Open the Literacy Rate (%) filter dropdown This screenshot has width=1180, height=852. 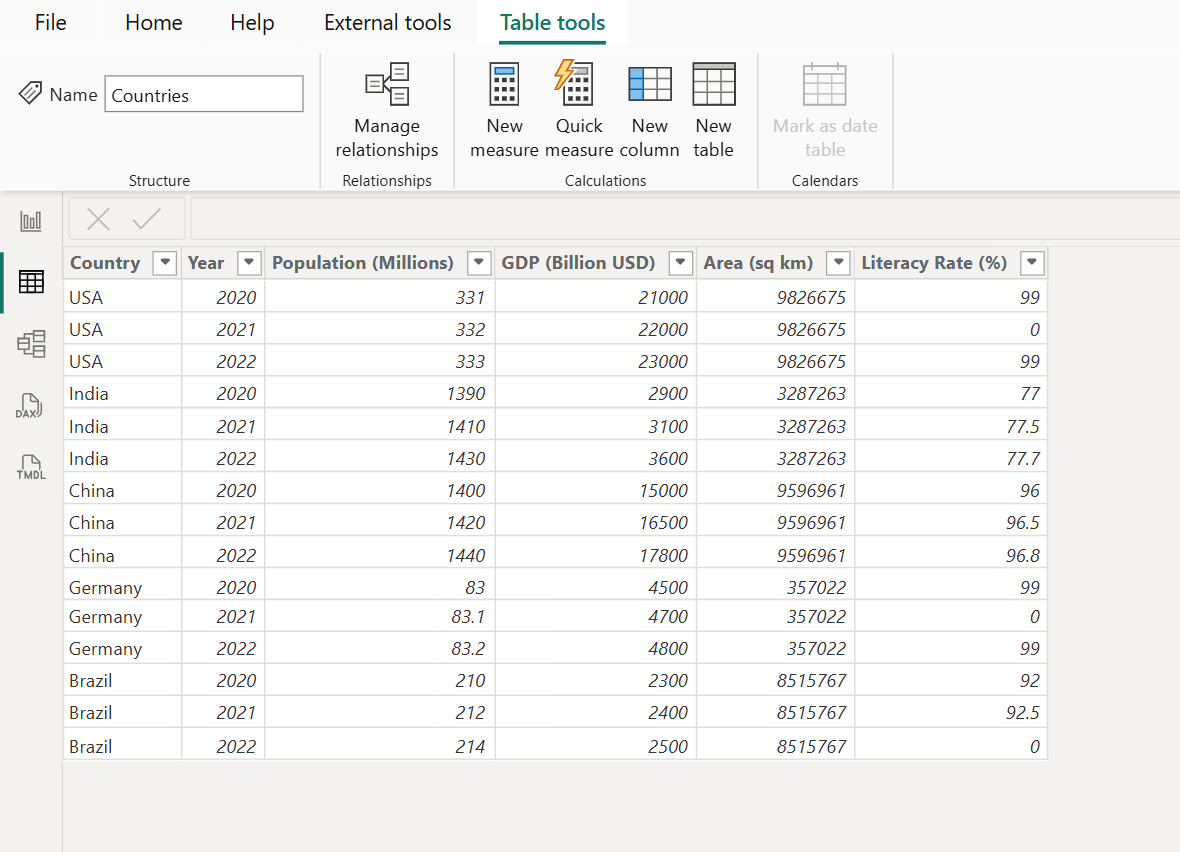click(x=1031, y=263)
